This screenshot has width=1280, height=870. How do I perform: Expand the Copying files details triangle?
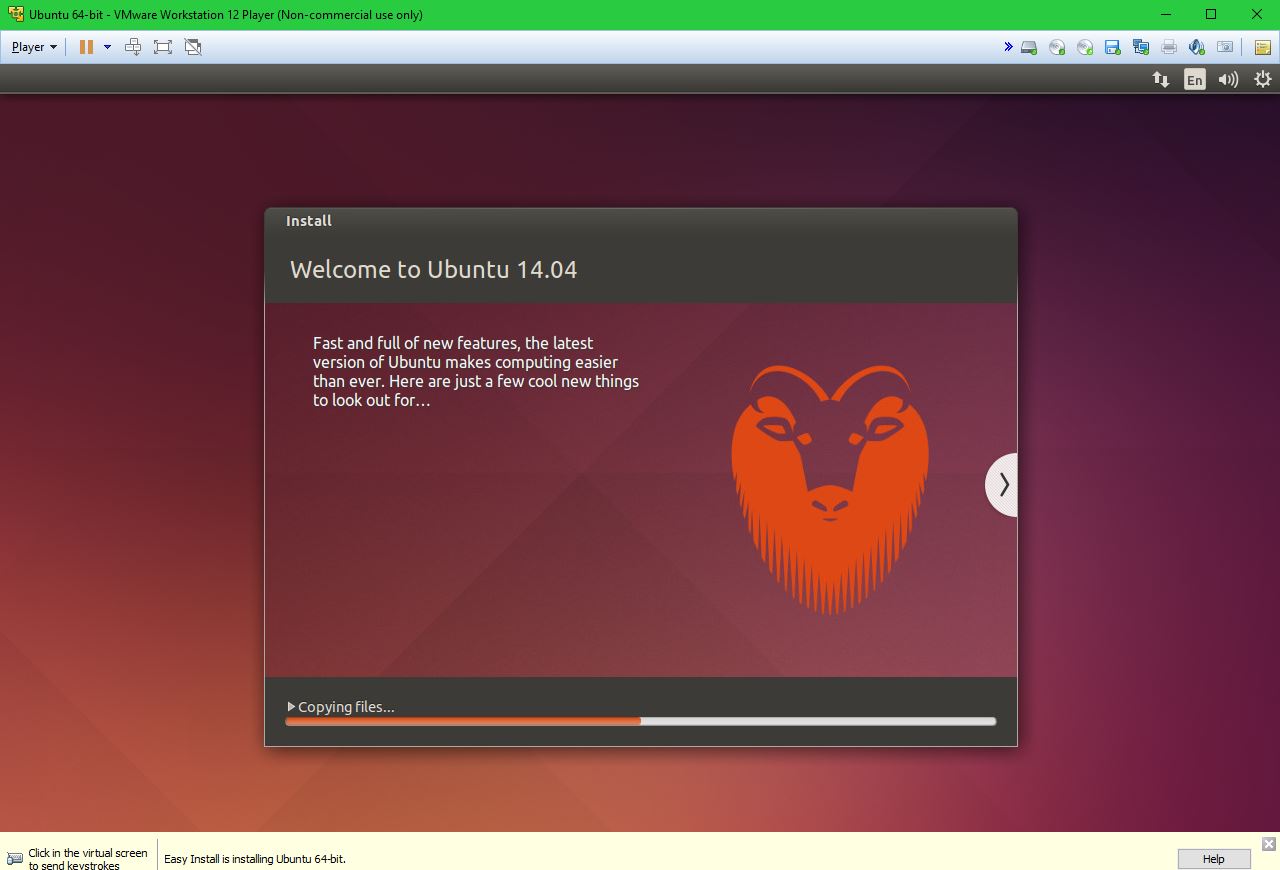click(291, 707)
